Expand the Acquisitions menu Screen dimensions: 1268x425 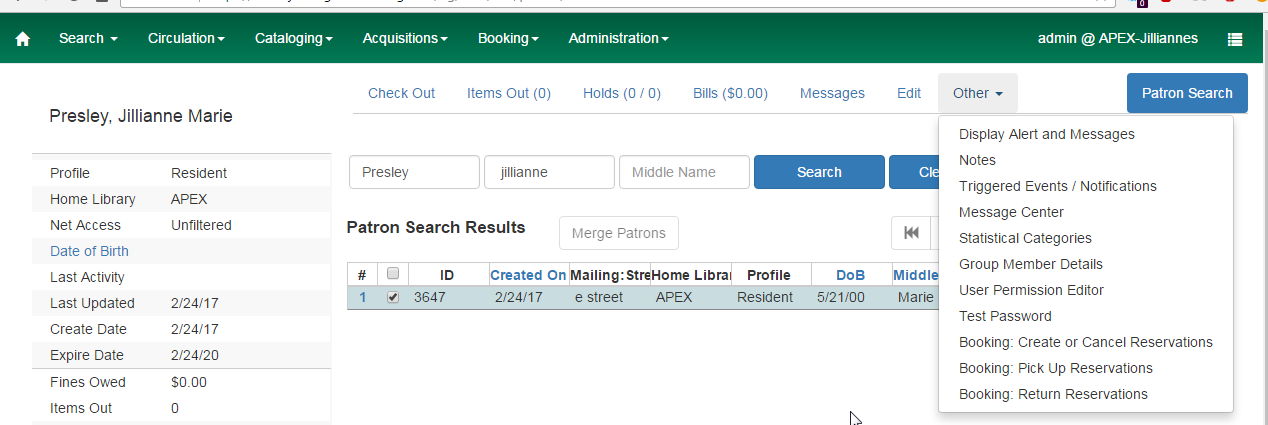pyautogui.click(x=405, y=38)
